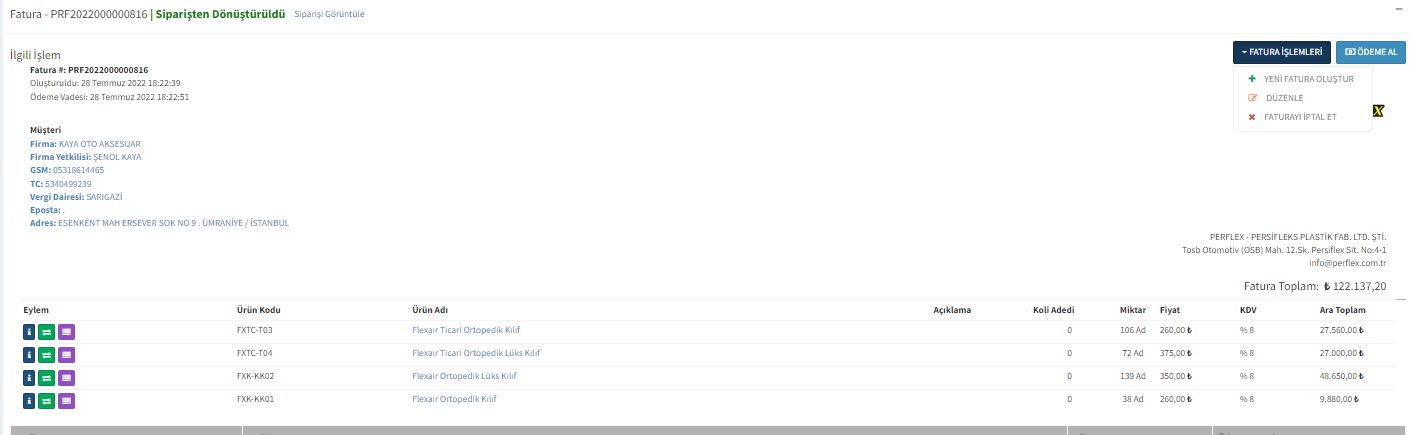Click the Flexair Ortopedik Kılıf link
The width and height of the screenshot is (1413, 435).
tap(454, 399)
